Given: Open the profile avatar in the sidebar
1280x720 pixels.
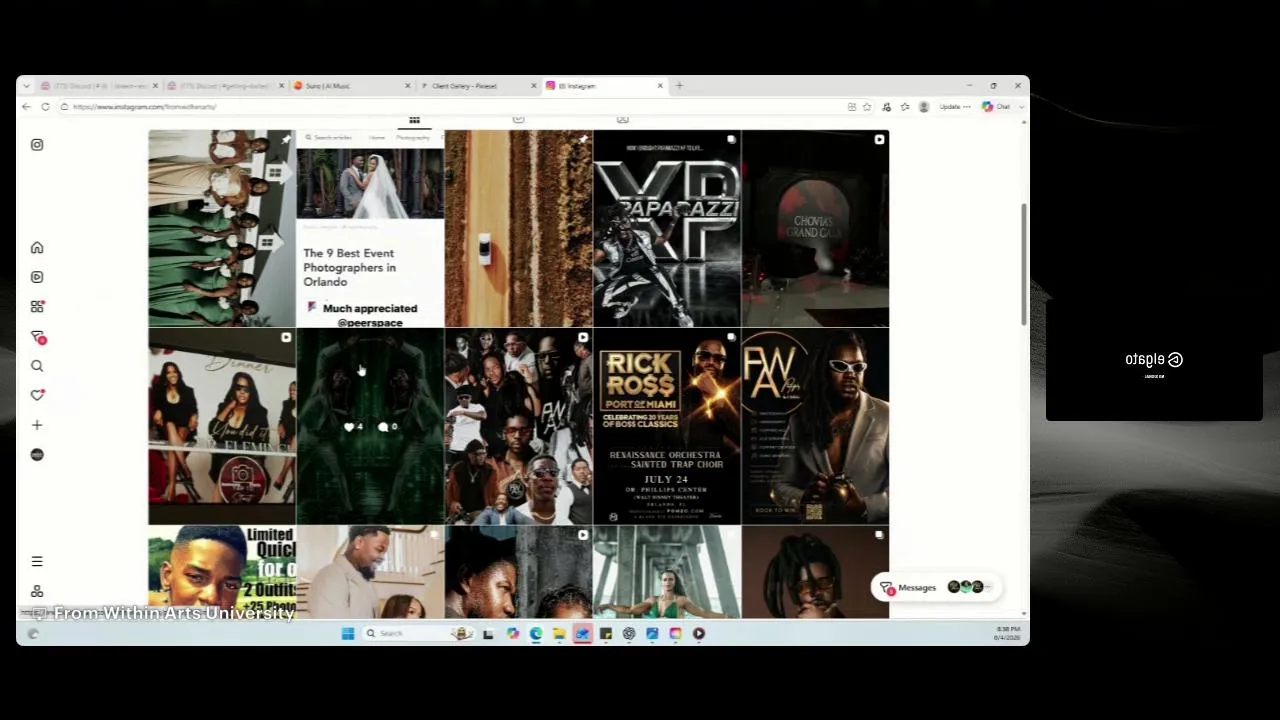Looking at the screenshot, I should click(37, 455).
